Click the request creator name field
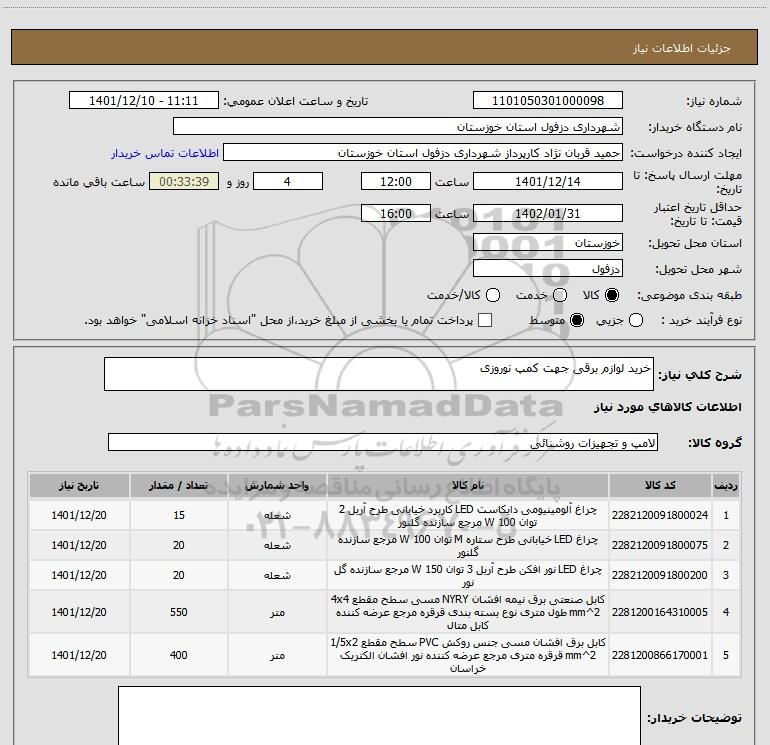Image resolution: width=770 pixels, height=745 pixels. tap(423, 153)
